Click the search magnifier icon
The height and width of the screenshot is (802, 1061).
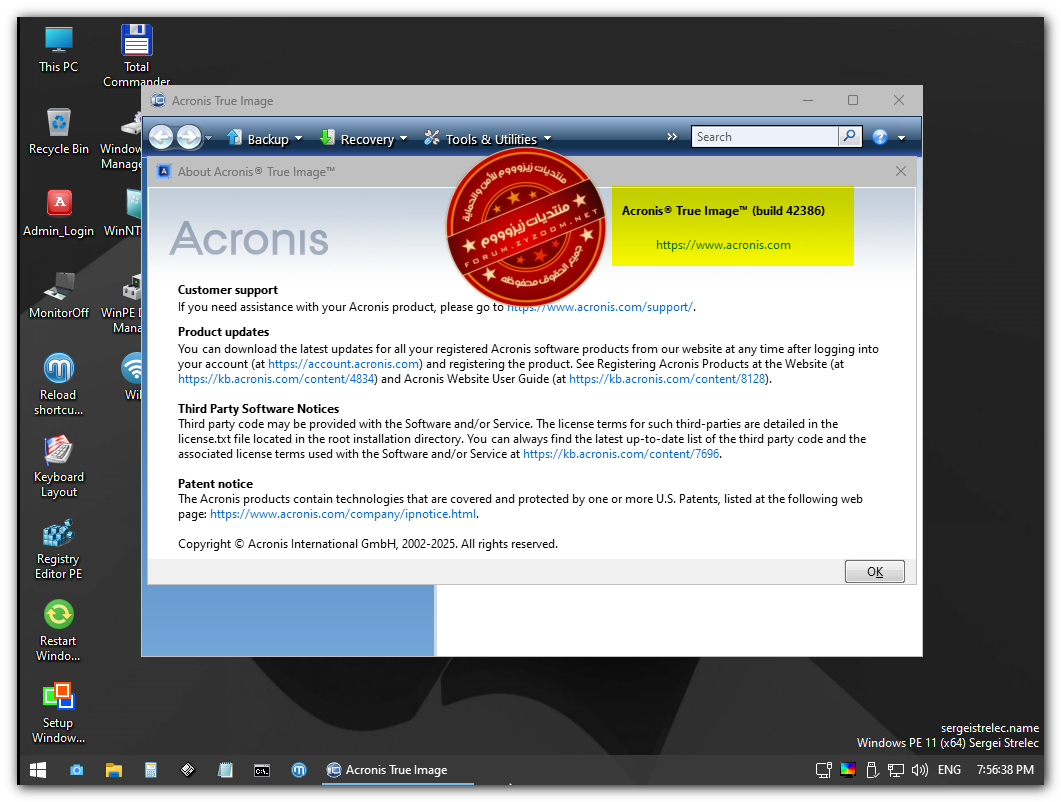tap(849, 137)
